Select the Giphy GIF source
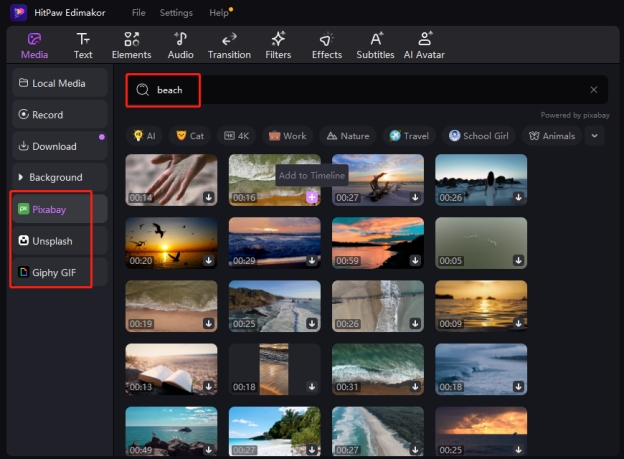This screenshot has height=459, width=624. point(60,272)
